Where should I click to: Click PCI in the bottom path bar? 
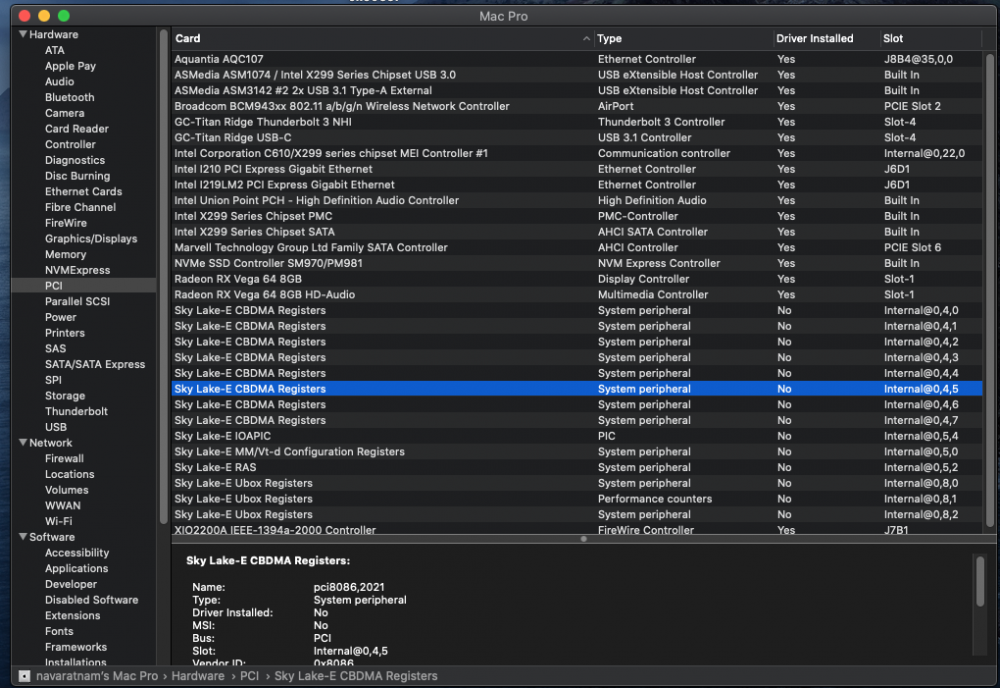point(249,676)
